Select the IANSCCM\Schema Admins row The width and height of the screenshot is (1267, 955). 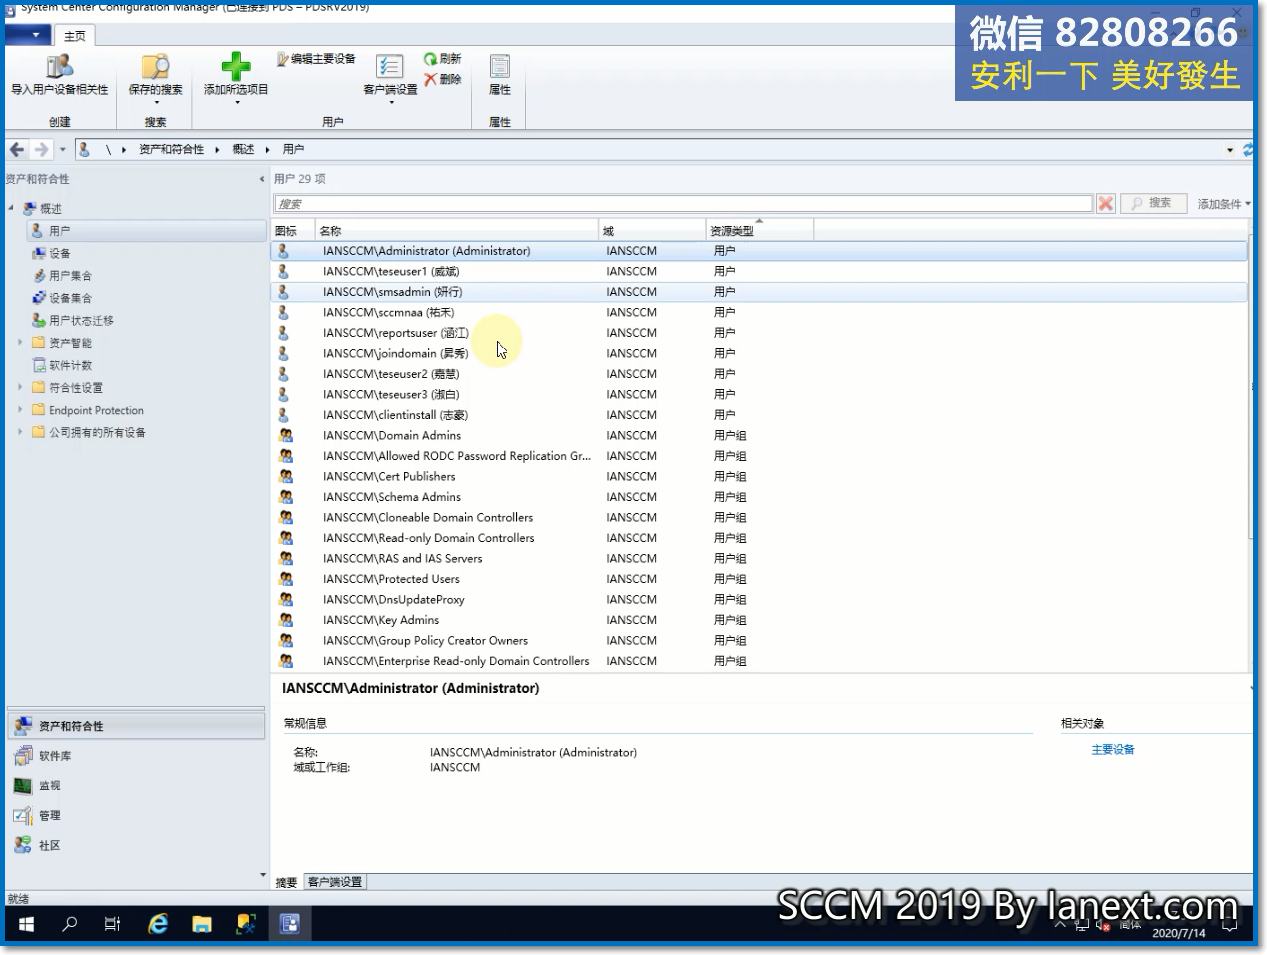click(x=759, y=497)
